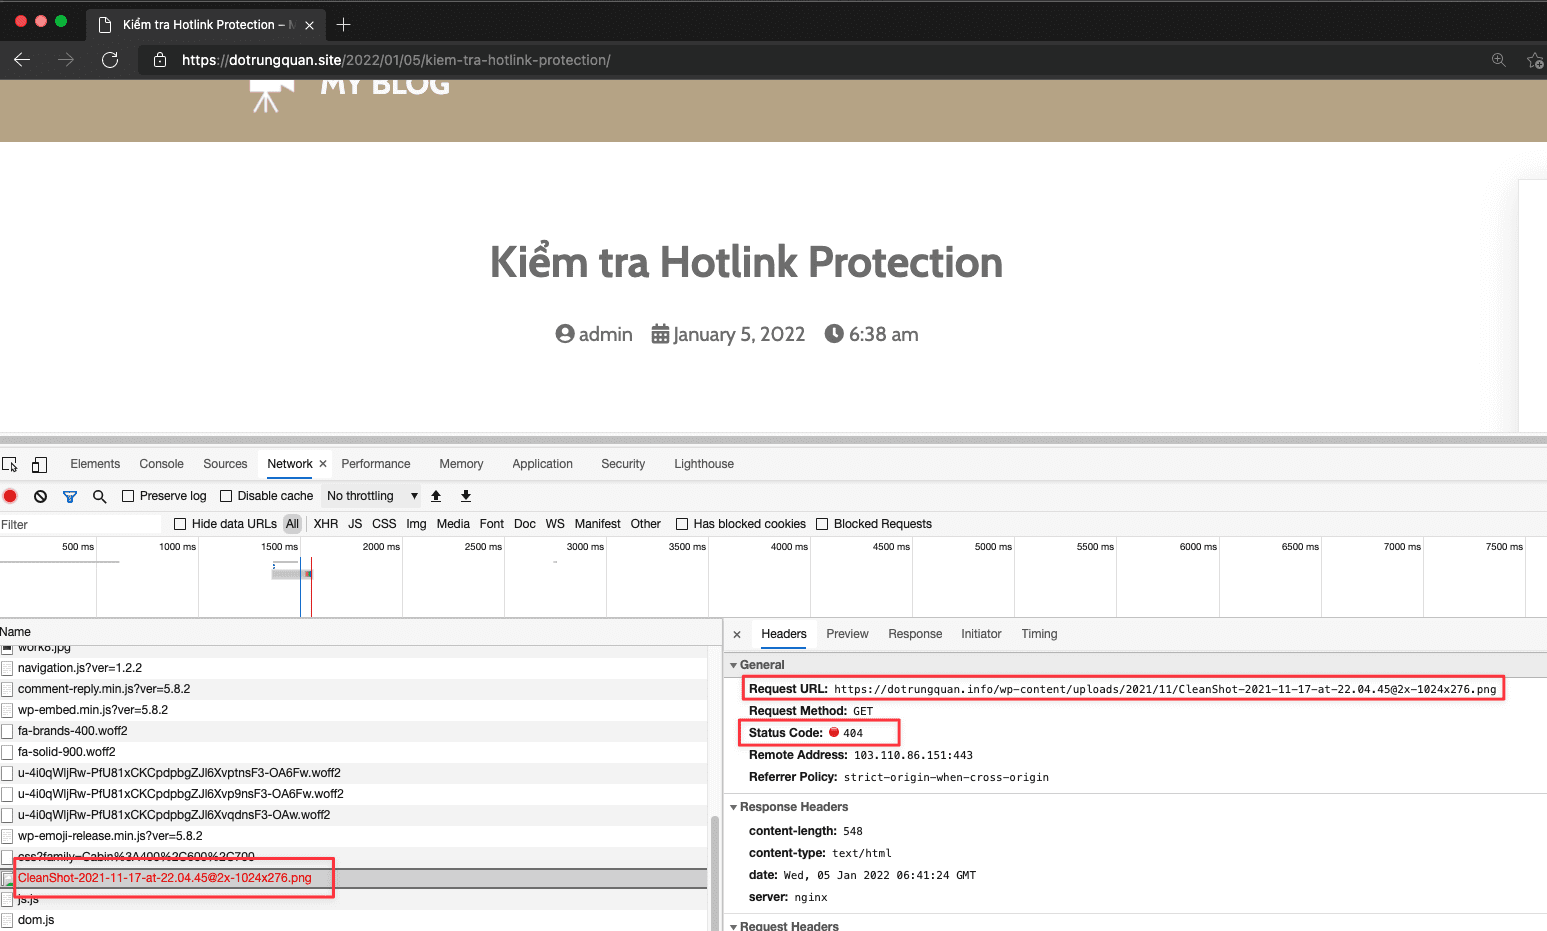Viewport: 1547px width, 931px height.
Task: Switch to the Console tab
Action: 161,464
